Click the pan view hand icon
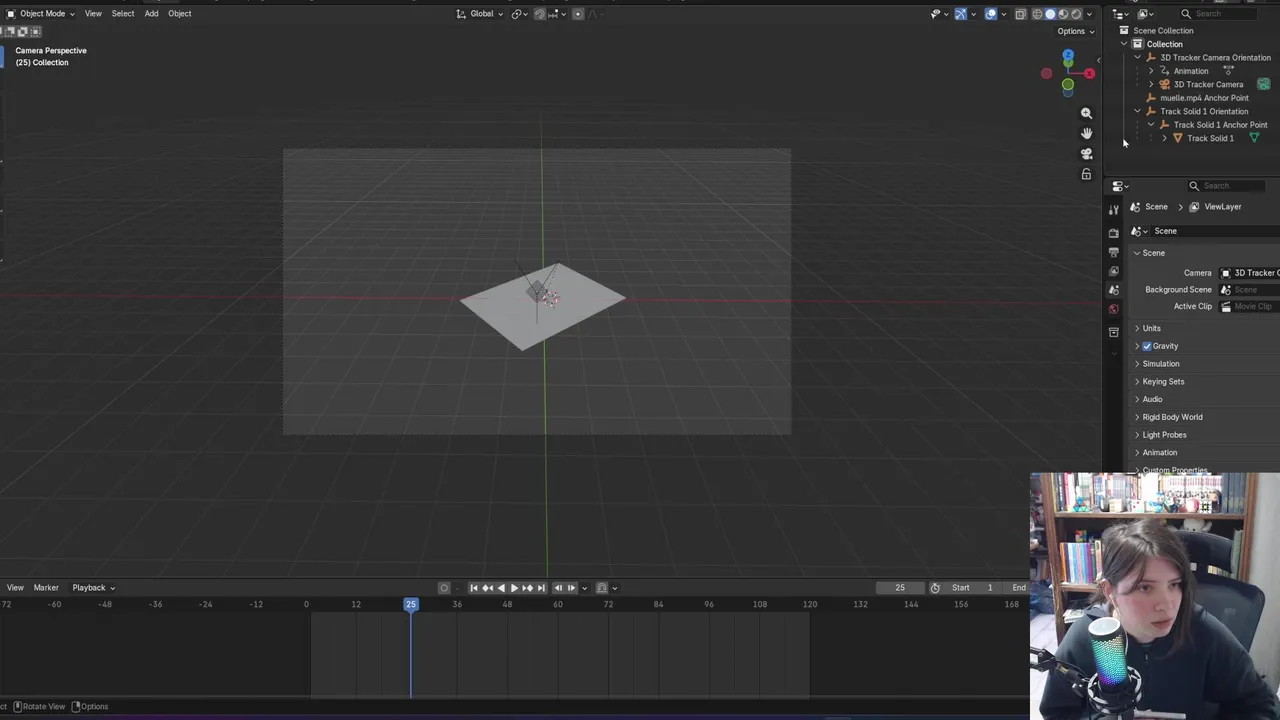Screen dimensions: 1280x720 click(1086, 133)
